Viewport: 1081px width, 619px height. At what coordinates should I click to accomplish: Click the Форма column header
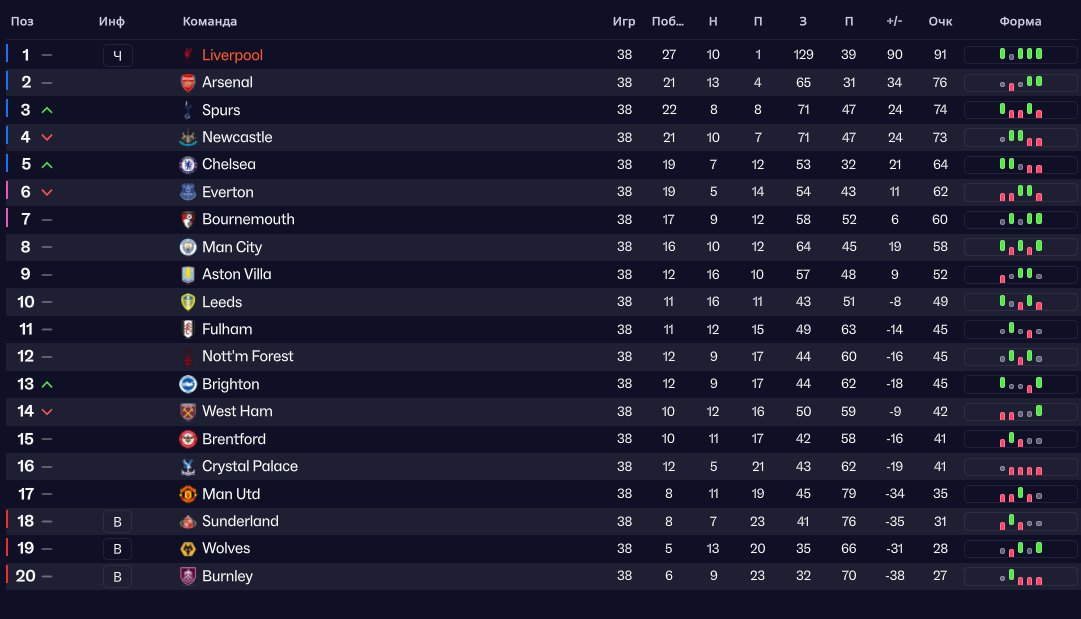pos(1020,21)
